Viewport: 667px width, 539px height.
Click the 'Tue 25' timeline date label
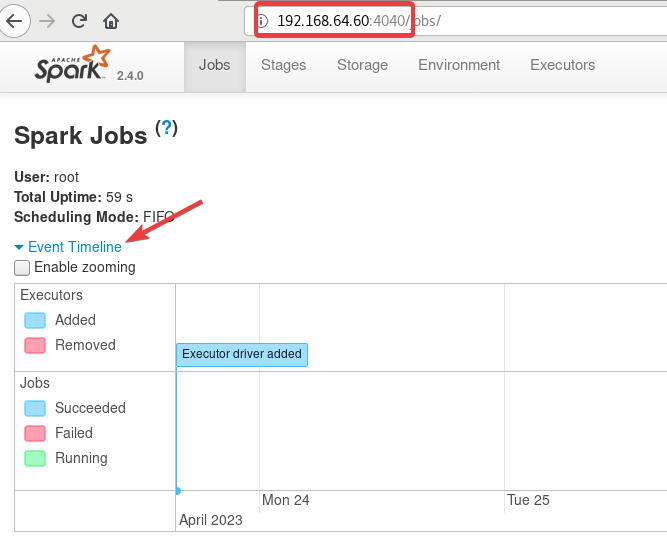[528, 500]
